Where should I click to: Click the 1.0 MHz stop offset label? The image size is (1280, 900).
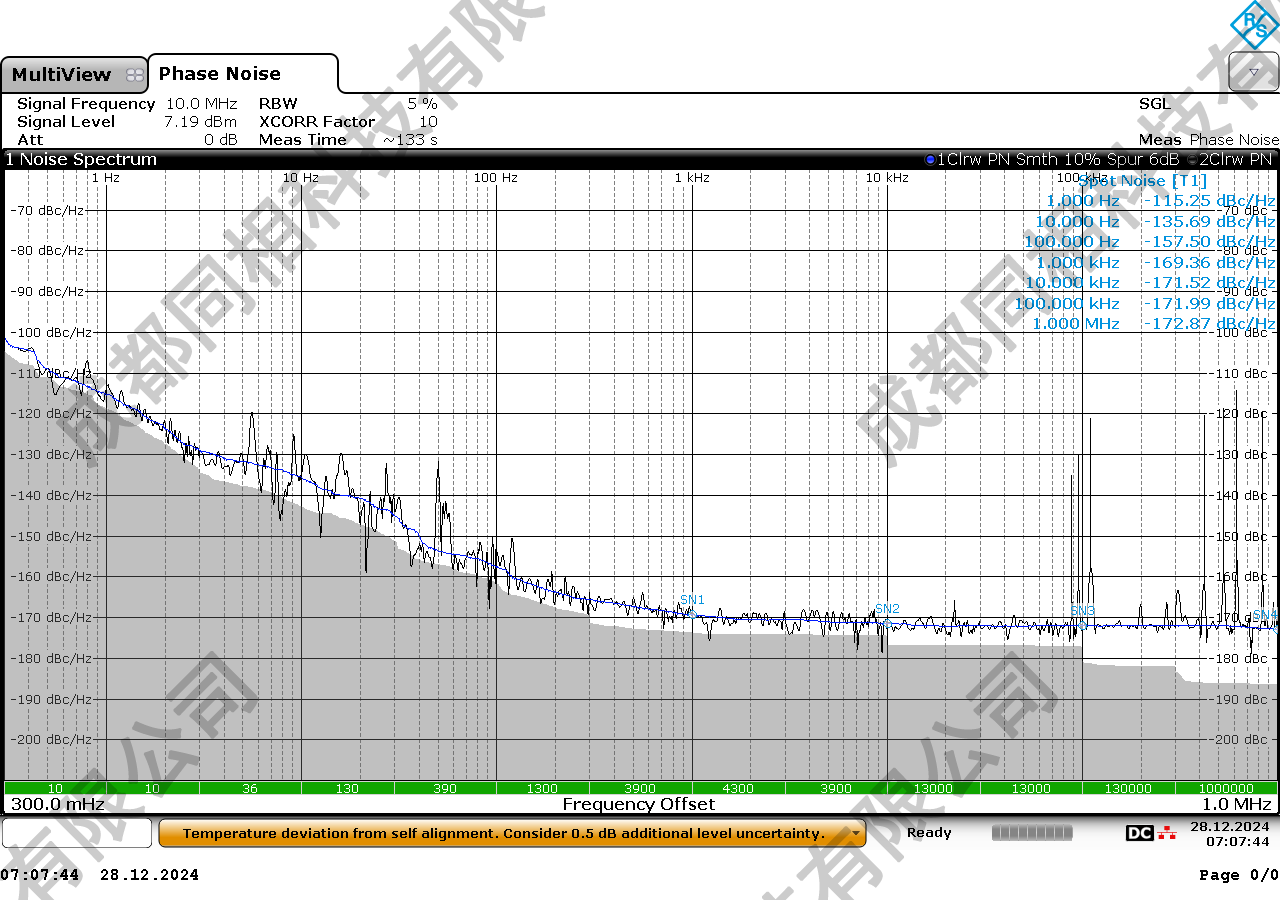pos(1236,804)
